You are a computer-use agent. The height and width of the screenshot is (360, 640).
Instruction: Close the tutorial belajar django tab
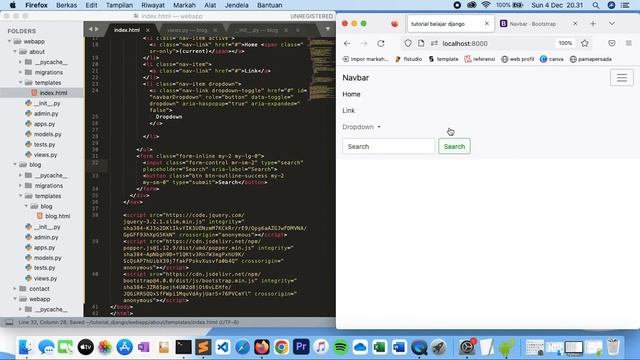pos(487,24)
